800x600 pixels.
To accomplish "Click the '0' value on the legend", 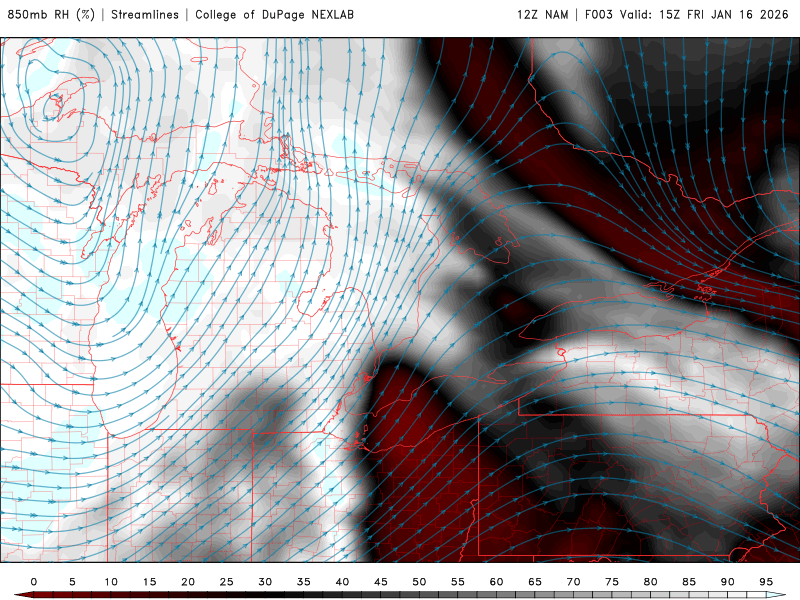I will click(x=34, y=582).
